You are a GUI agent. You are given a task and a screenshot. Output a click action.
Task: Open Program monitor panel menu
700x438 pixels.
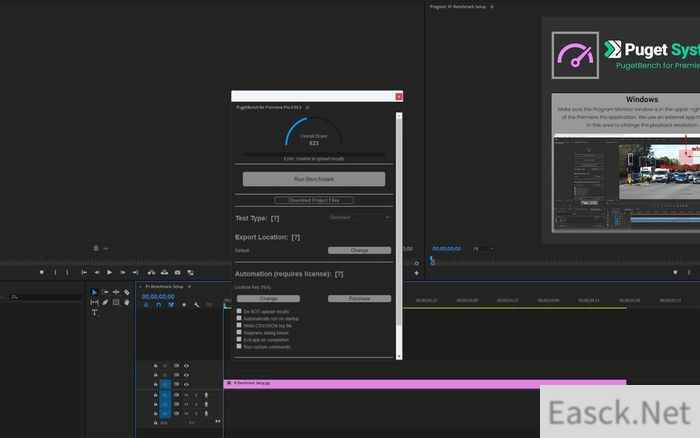tap(492, 7)
